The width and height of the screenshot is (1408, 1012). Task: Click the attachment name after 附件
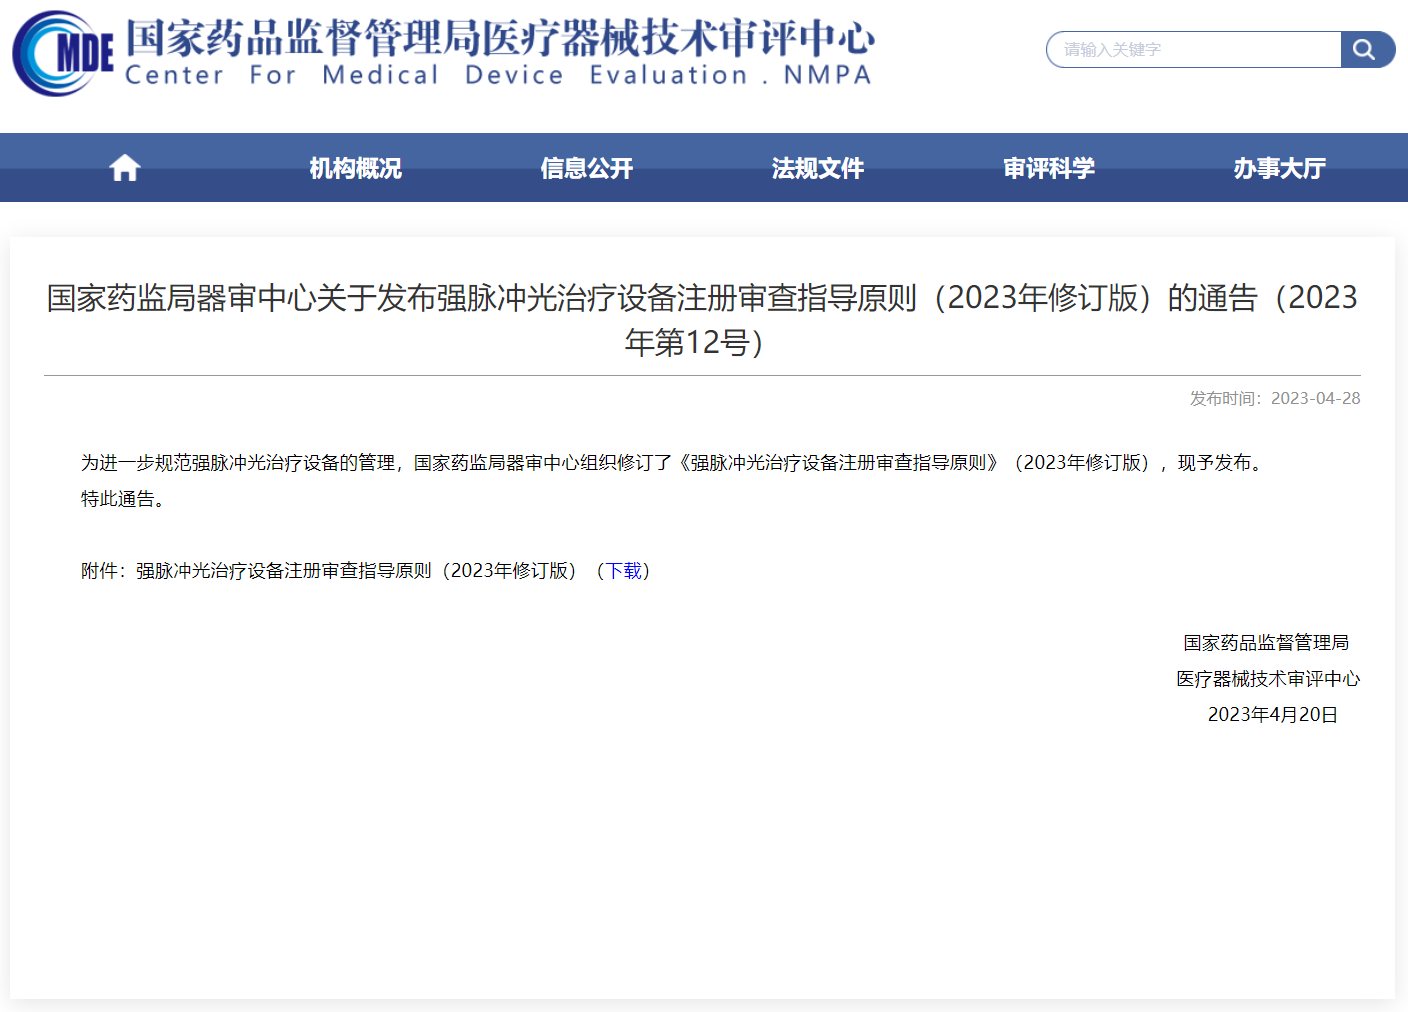pyautogui.click(x=356, y=571)
